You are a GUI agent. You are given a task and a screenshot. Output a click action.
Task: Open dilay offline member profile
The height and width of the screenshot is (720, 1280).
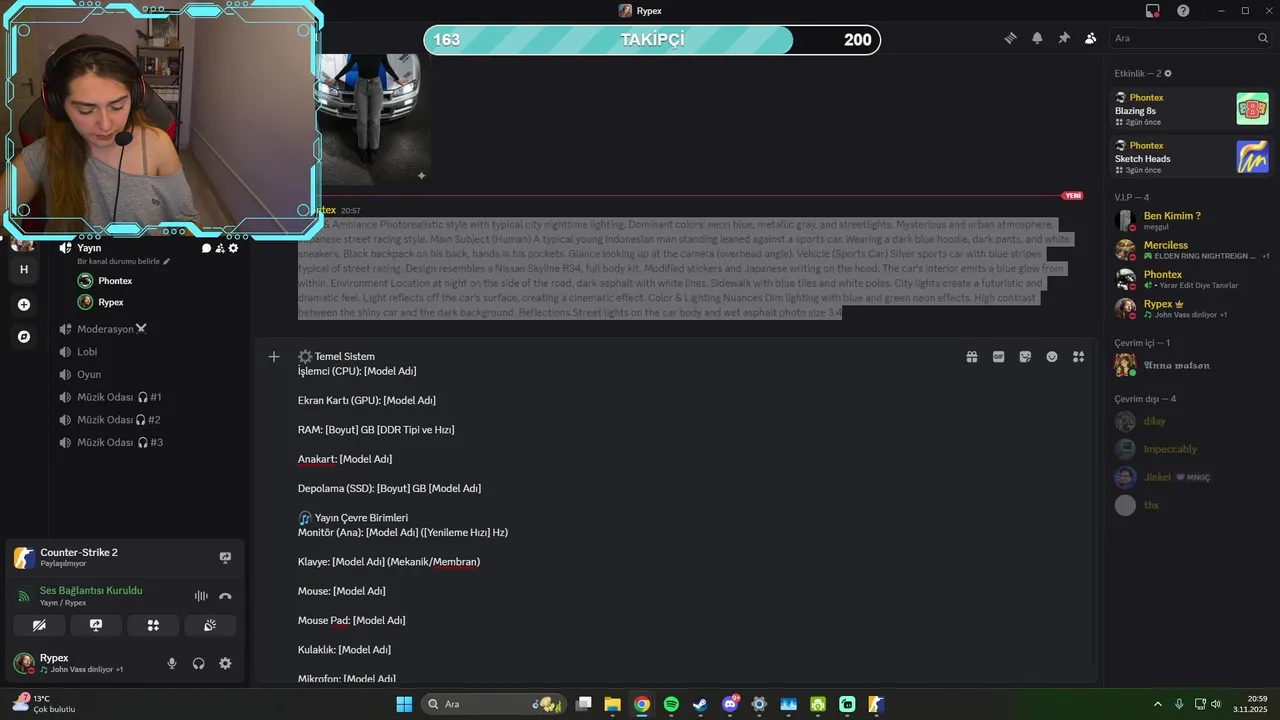(x=1191, y=421)
